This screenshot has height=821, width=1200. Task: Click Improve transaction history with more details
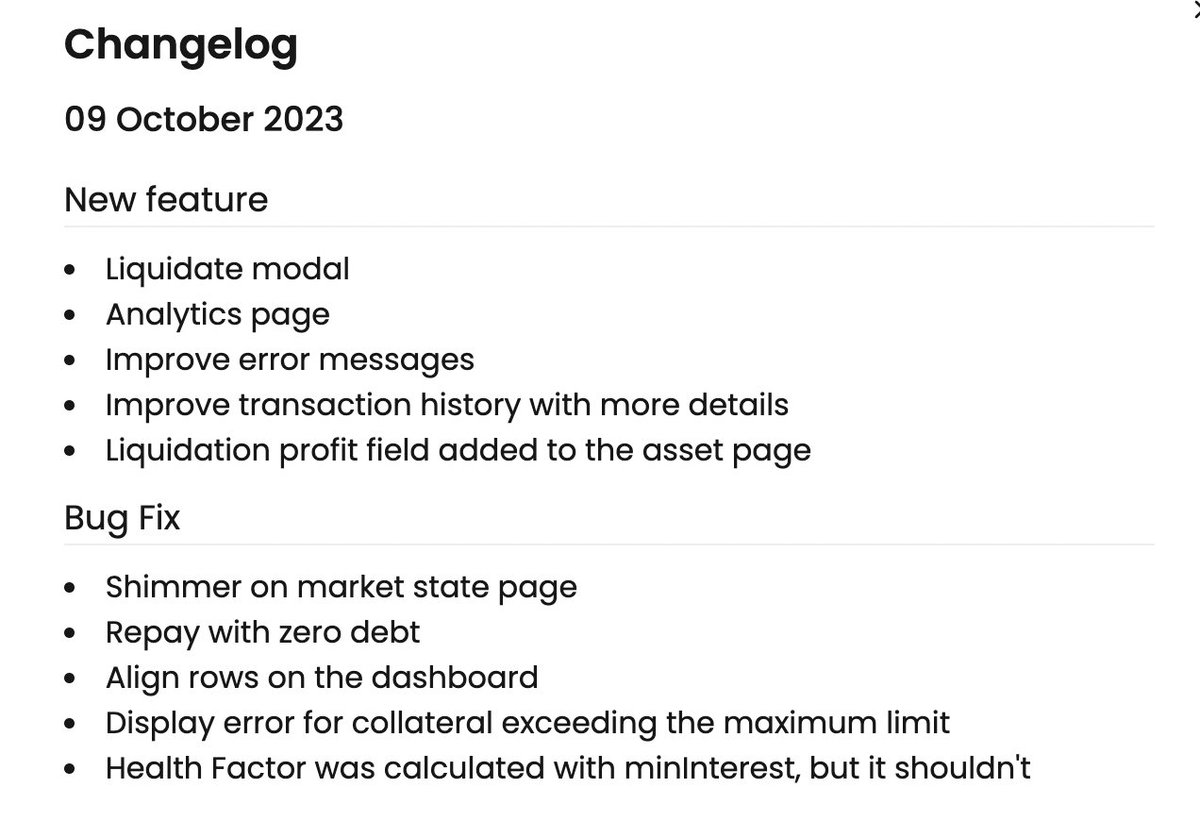tap(447, 405)
